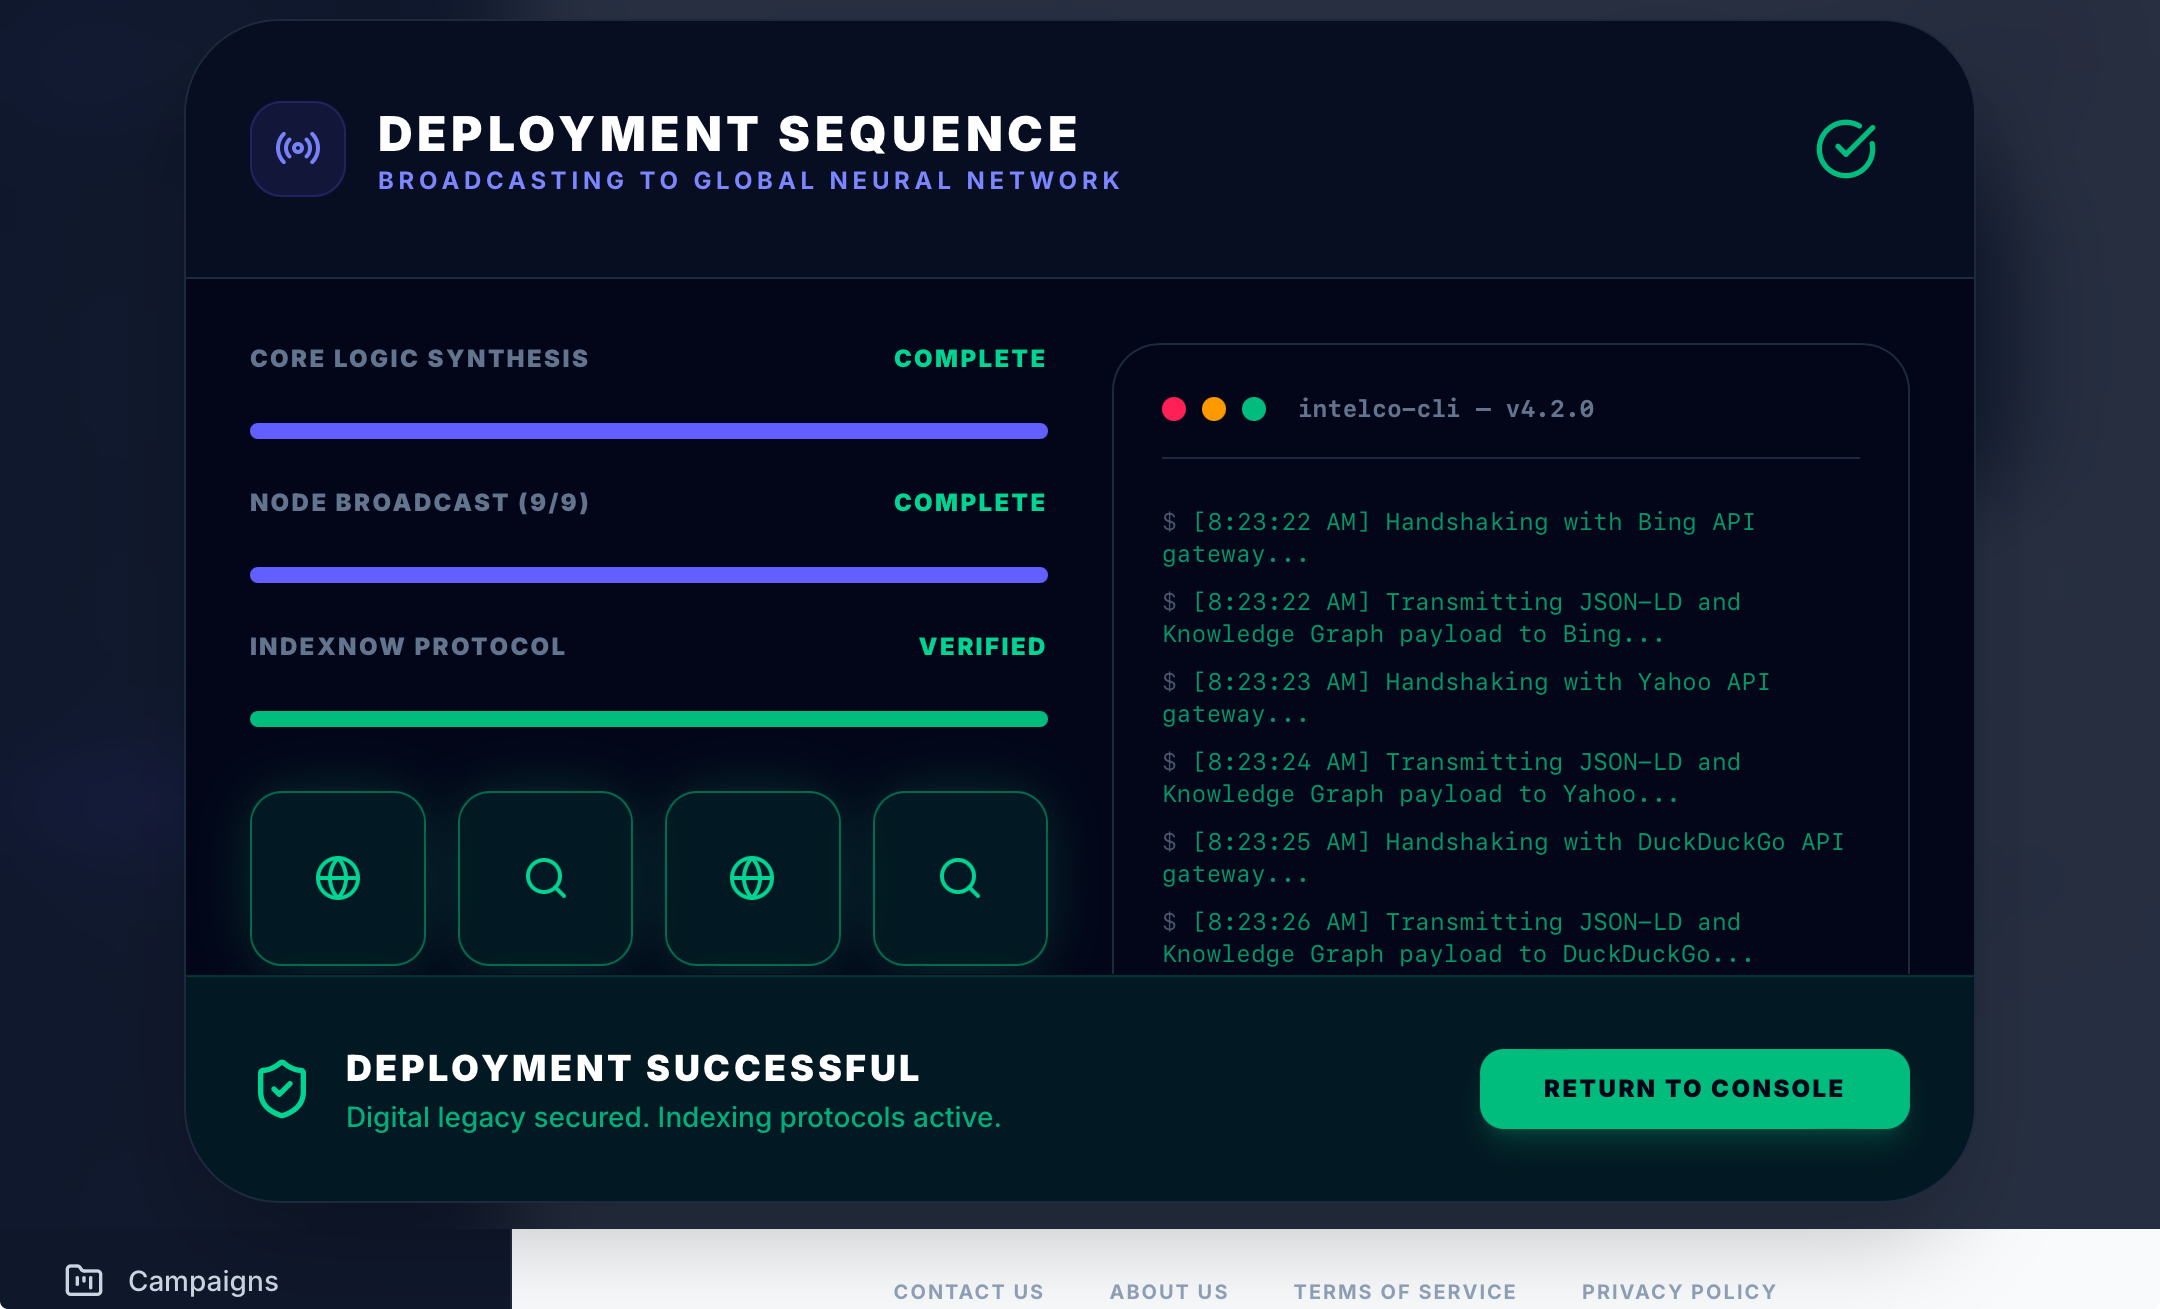Open the Privacy Policy link
Image resolution: width=2160 pixels, height=1309 pixels.
pyautogui.click(x=1678, y=1291)
